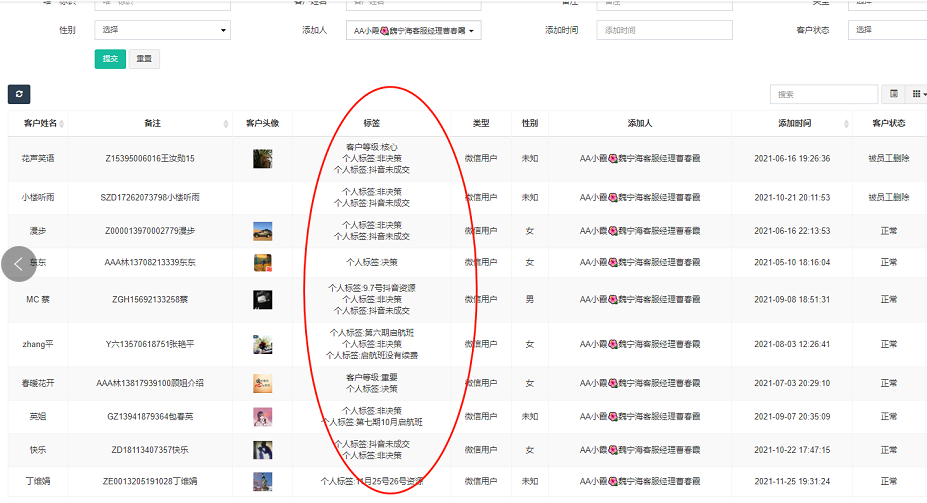Open the 客户状态 select dropdown
The height and width of the screenshot is (503, 927).
coord(887,30)
